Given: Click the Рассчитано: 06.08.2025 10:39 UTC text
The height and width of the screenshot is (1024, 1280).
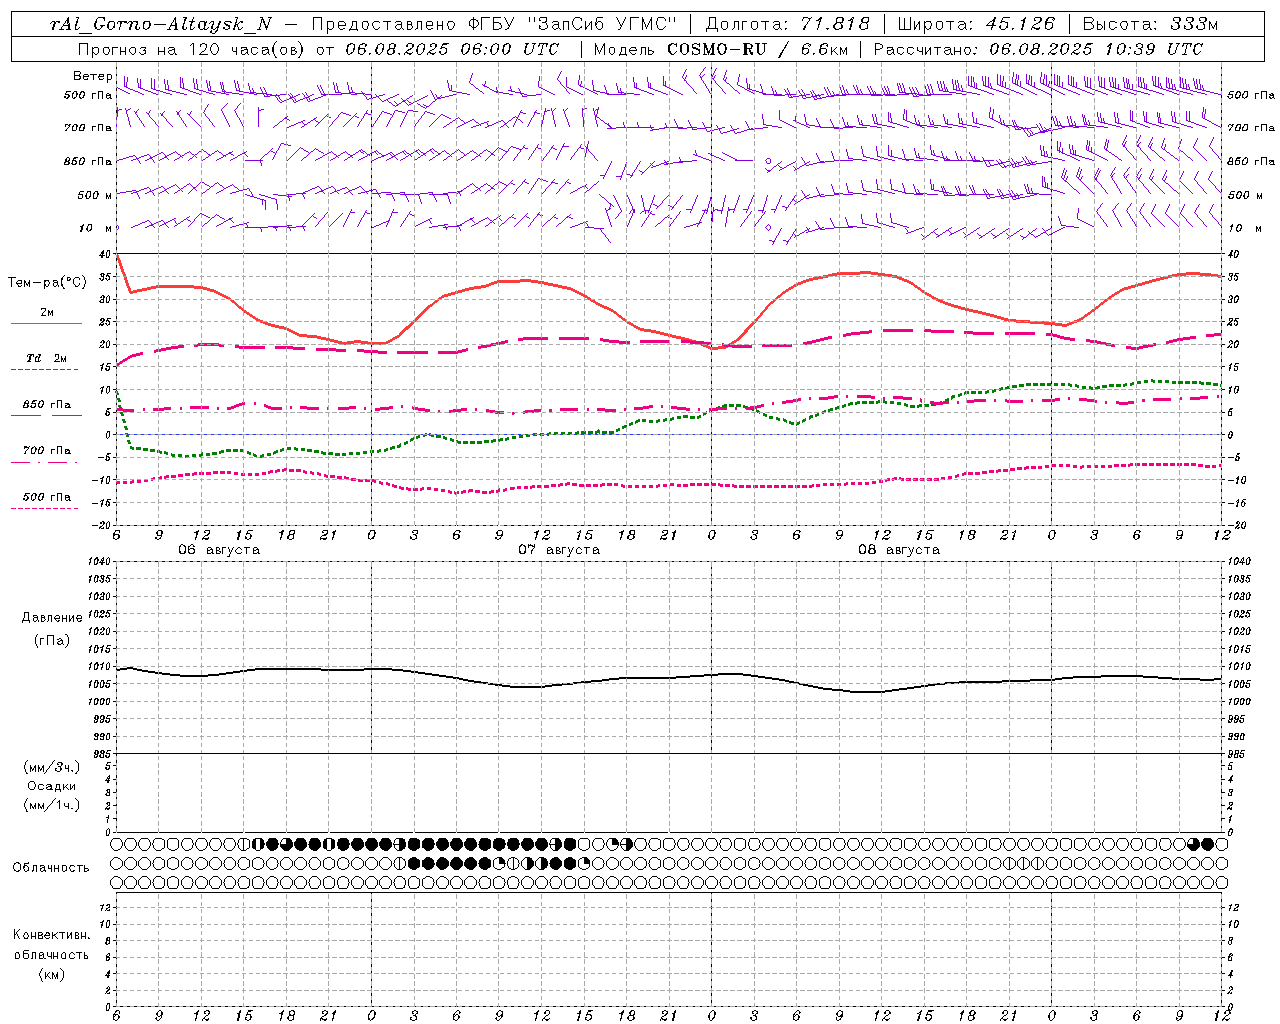Looking at the screenshot, I should coord(1038,49).
